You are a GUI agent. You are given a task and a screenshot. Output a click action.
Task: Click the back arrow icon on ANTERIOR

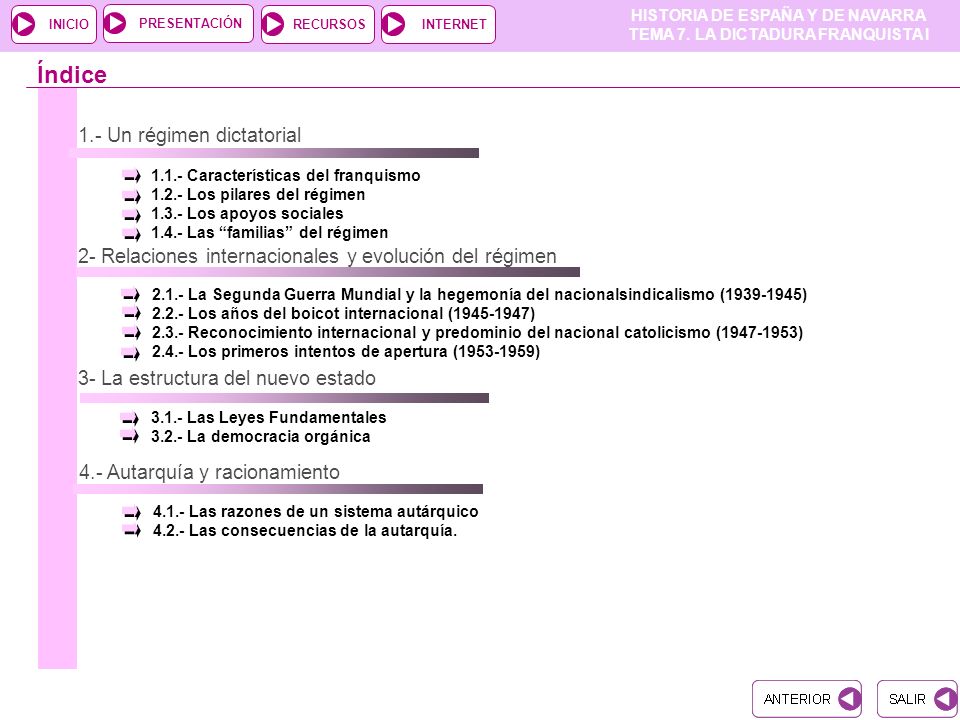pos(849,699)
